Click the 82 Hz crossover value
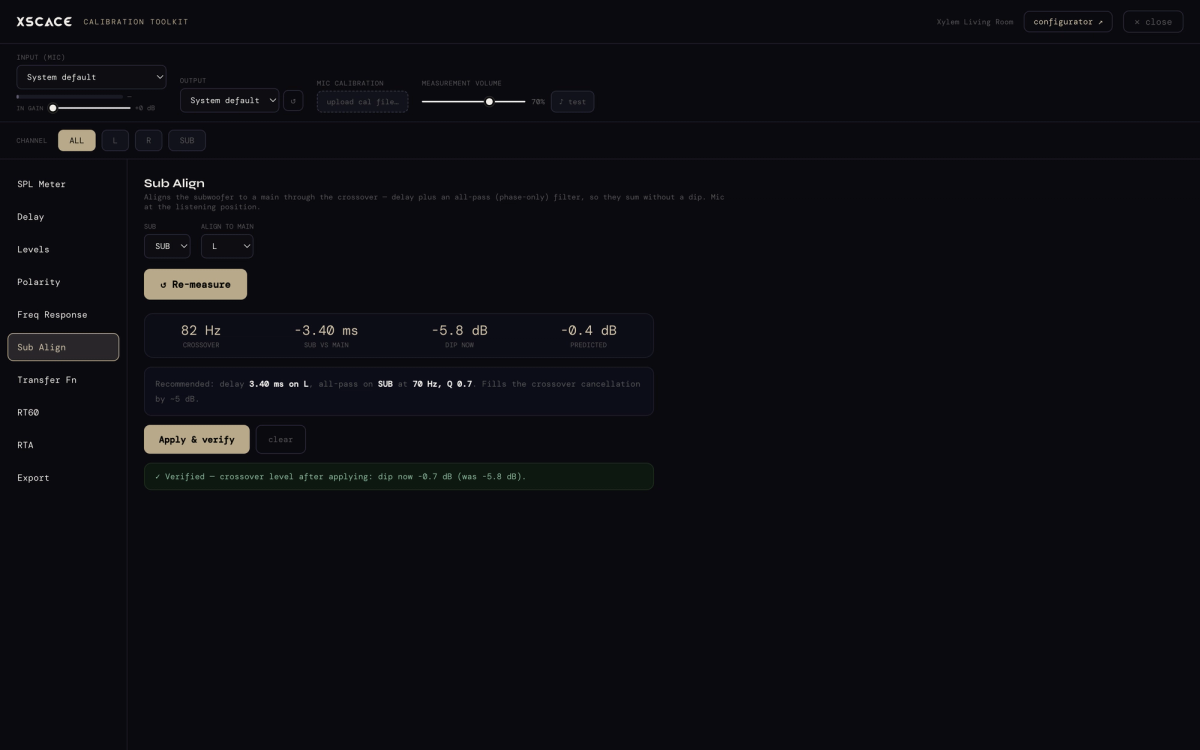The image size is (1200, 750). coord(201,330)
